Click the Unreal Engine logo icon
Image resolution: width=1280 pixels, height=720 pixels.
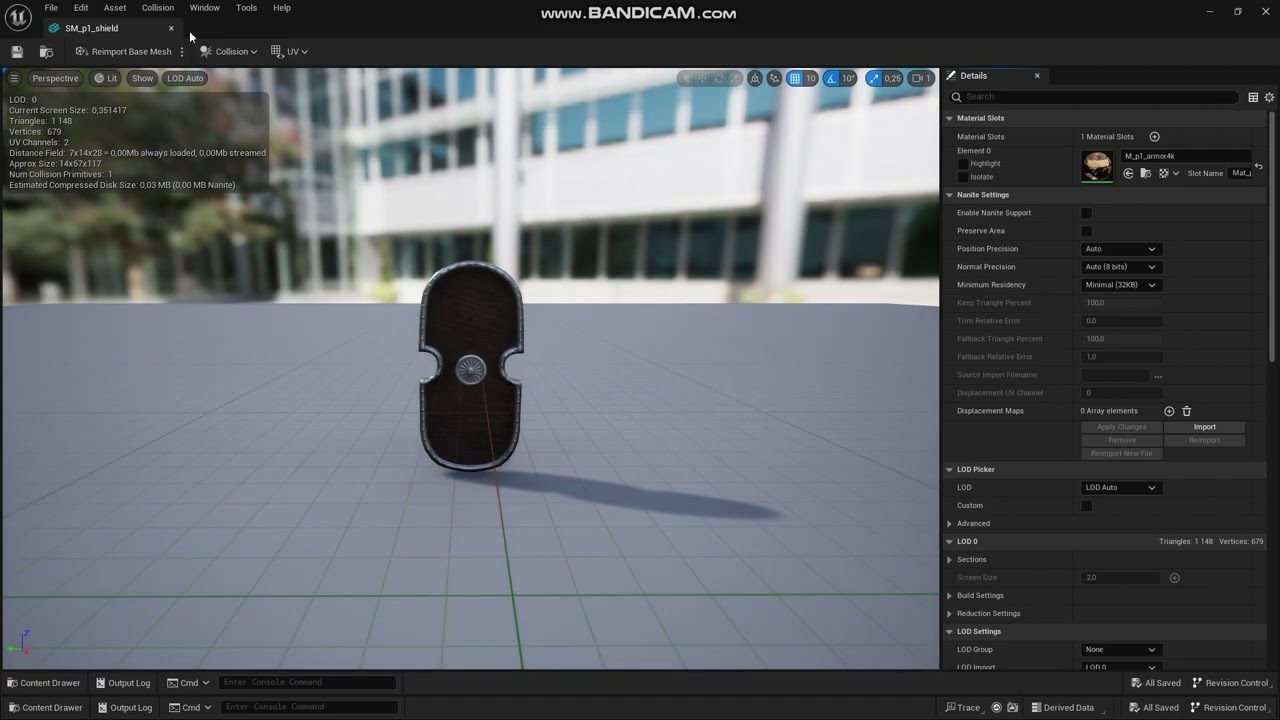(17, 16)
